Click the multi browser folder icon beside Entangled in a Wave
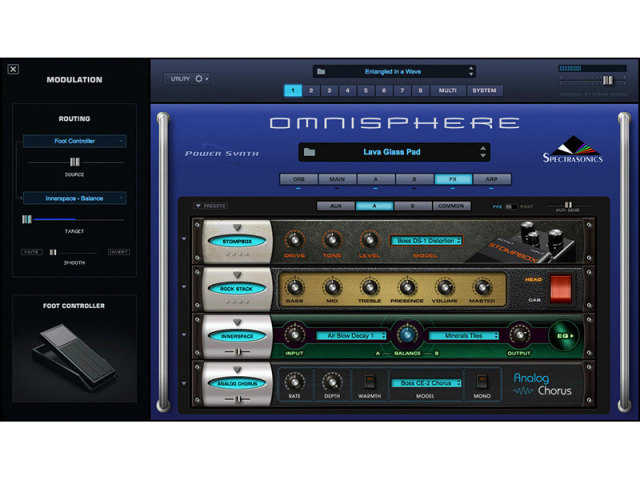The image size is (640, 480). 321,71
